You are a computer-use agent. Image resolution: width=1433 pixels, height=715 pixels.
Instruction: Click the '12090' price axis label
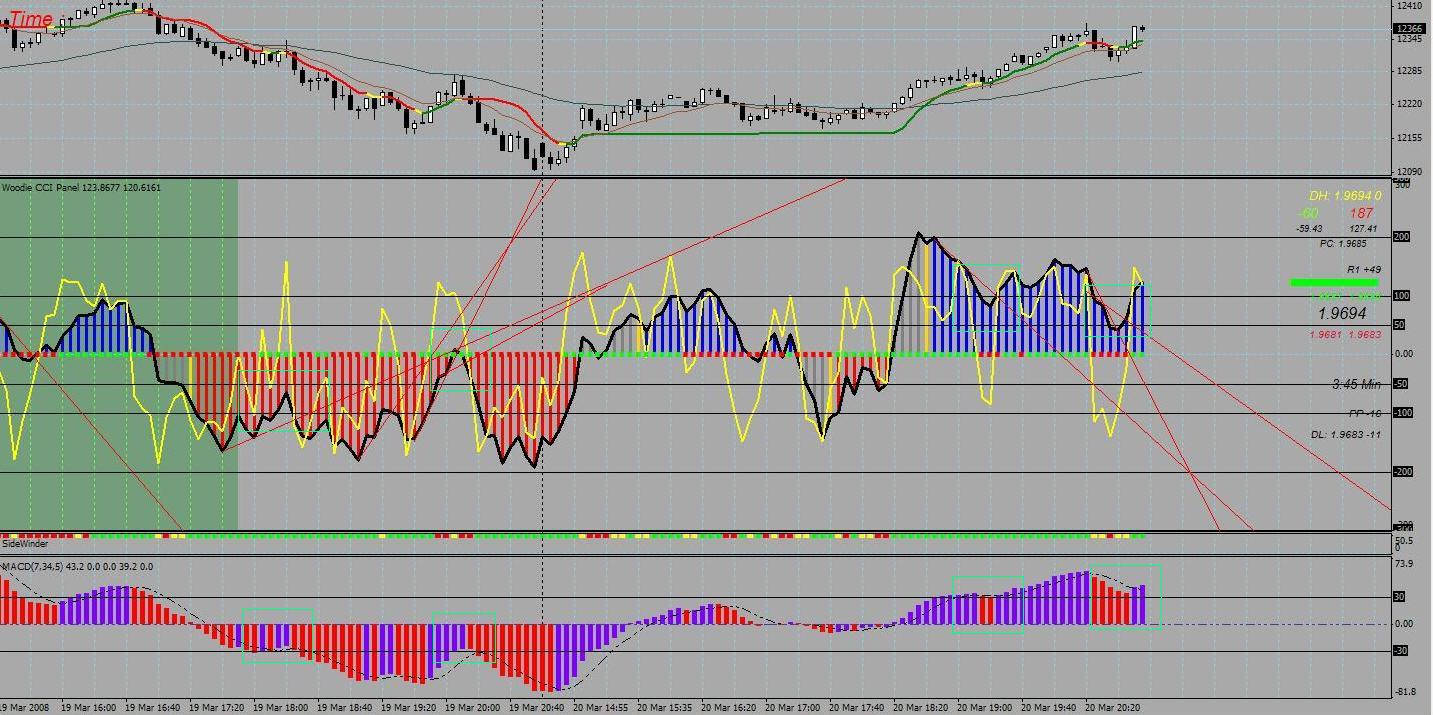click(1409, 172)
